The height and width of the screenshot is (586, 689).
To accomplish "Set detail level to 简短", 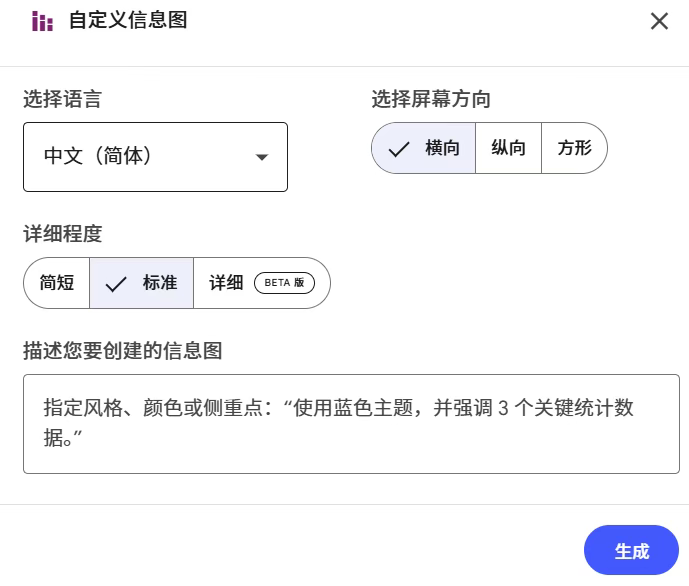I will pyautogui.click(x=57, y=283).
